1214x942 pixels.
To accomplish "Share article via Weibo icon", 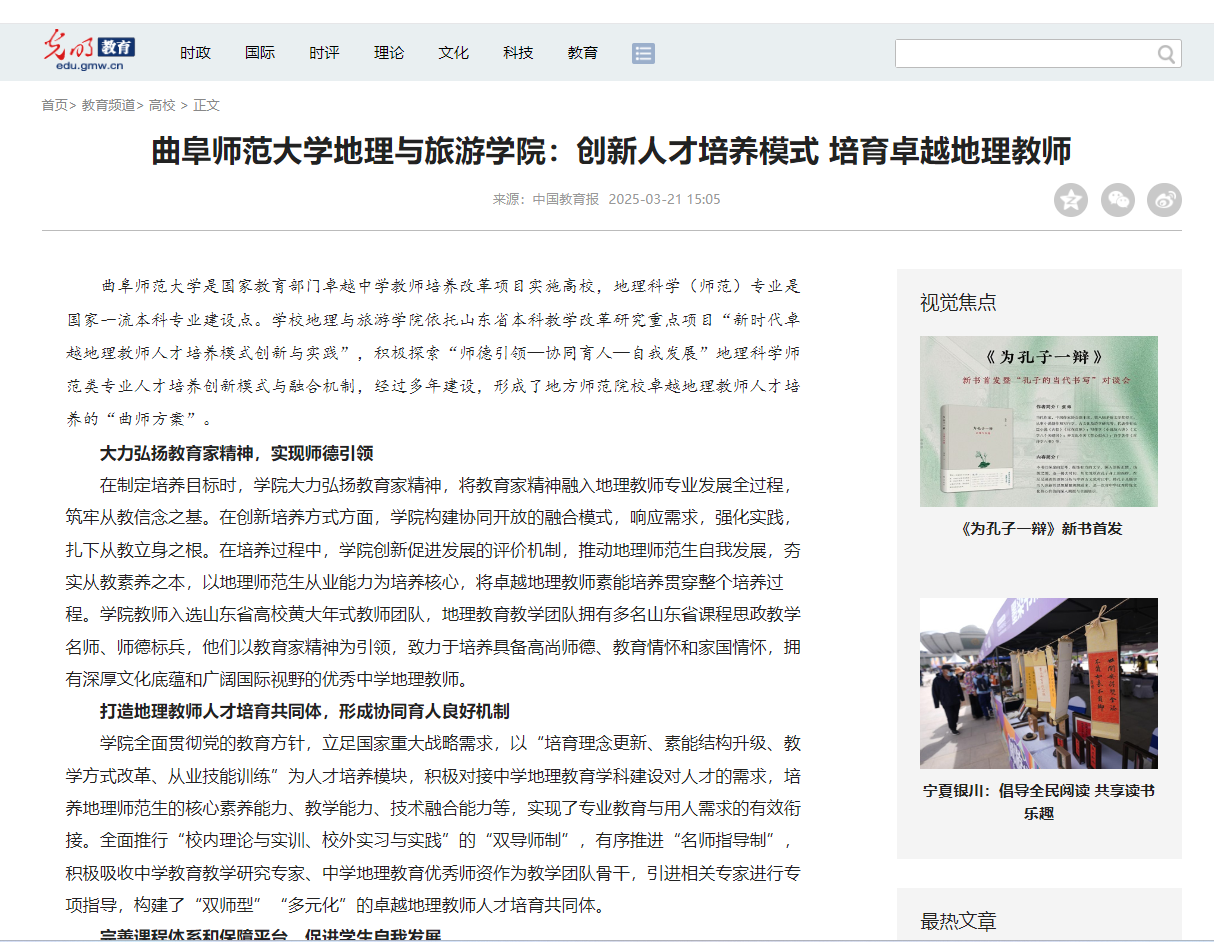I will [x=1164, y=200].
